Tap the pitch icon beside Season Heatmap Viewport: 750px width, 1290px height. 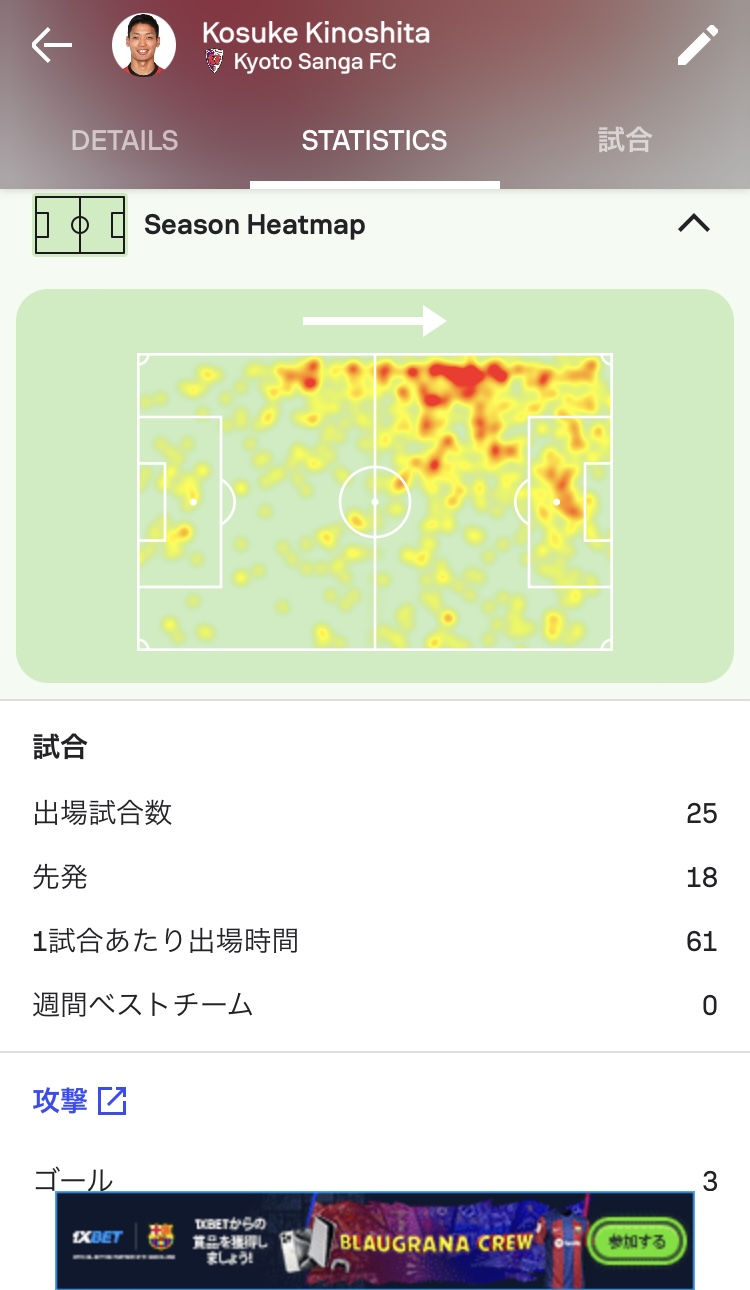pyautogui.click(x=80, y=225)
